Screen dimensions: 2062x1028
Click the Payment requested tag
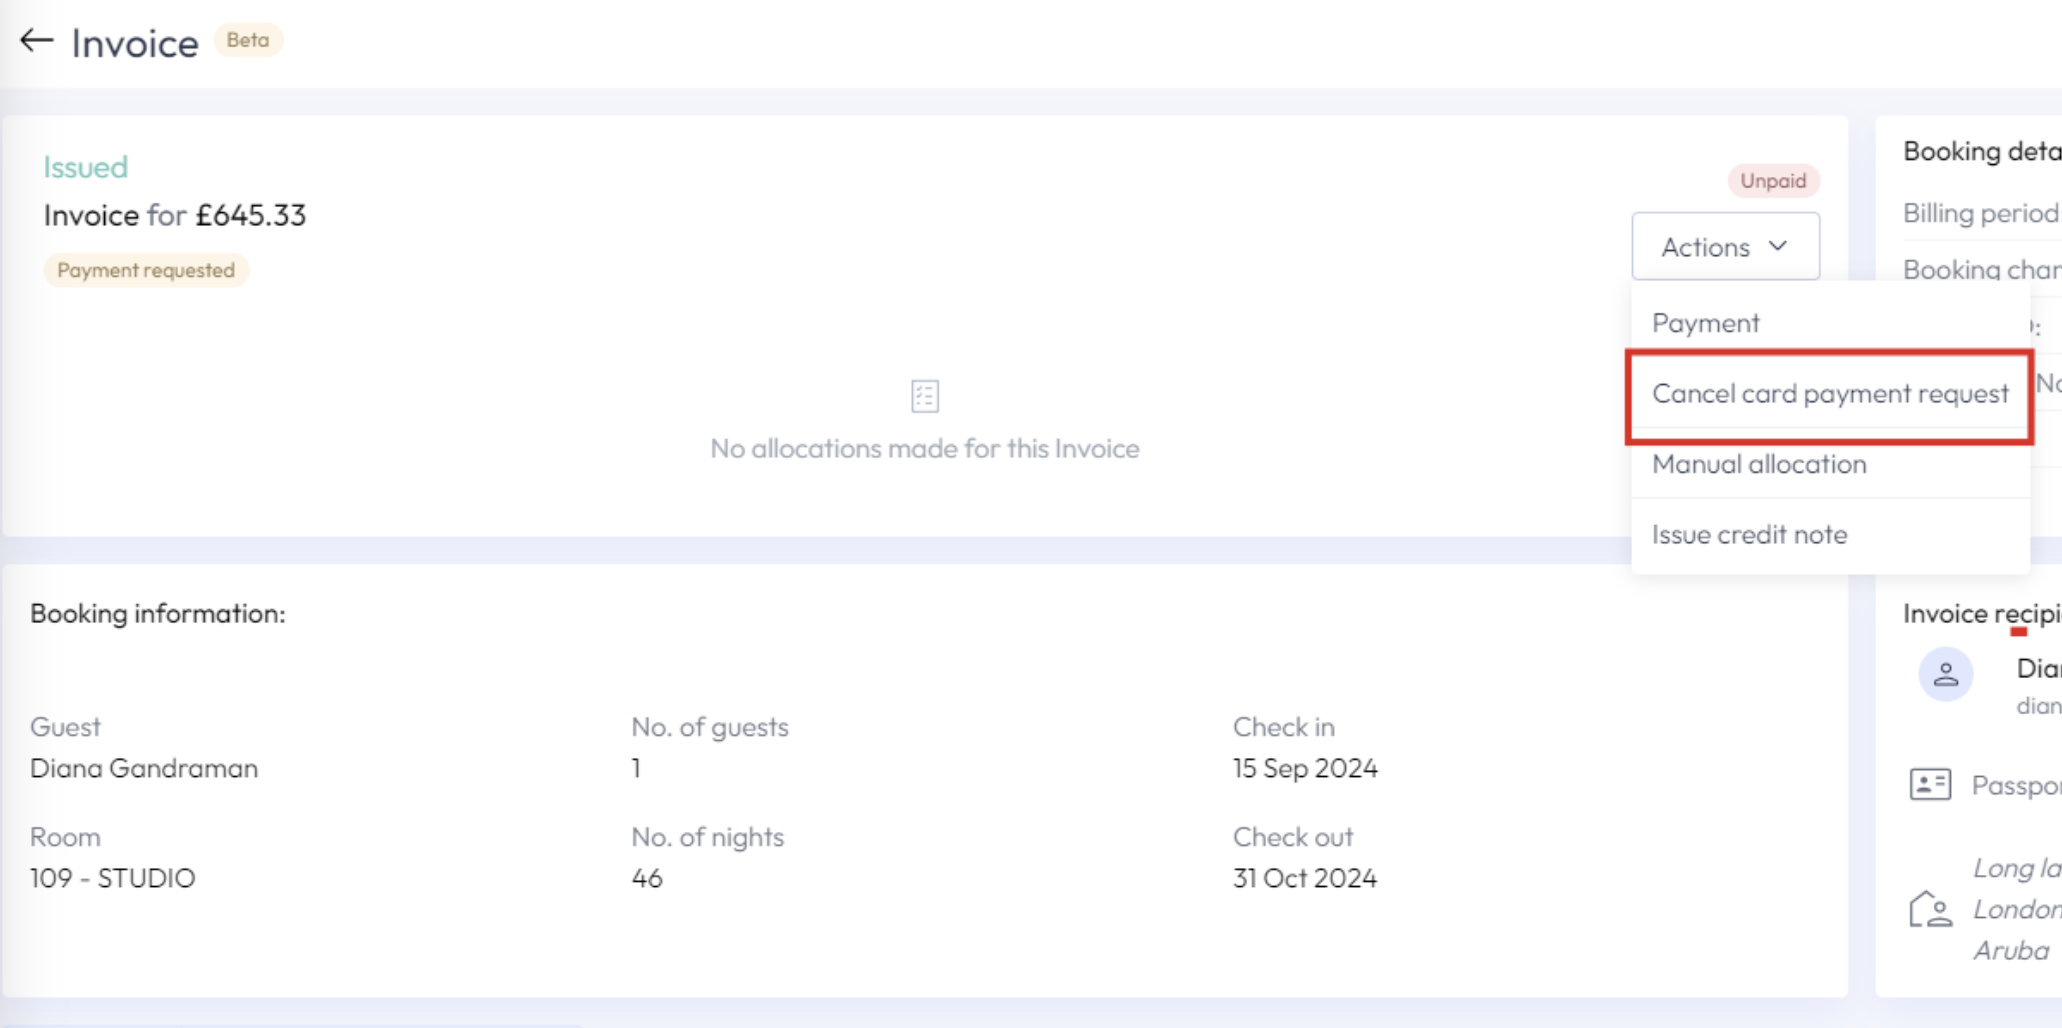146,270
